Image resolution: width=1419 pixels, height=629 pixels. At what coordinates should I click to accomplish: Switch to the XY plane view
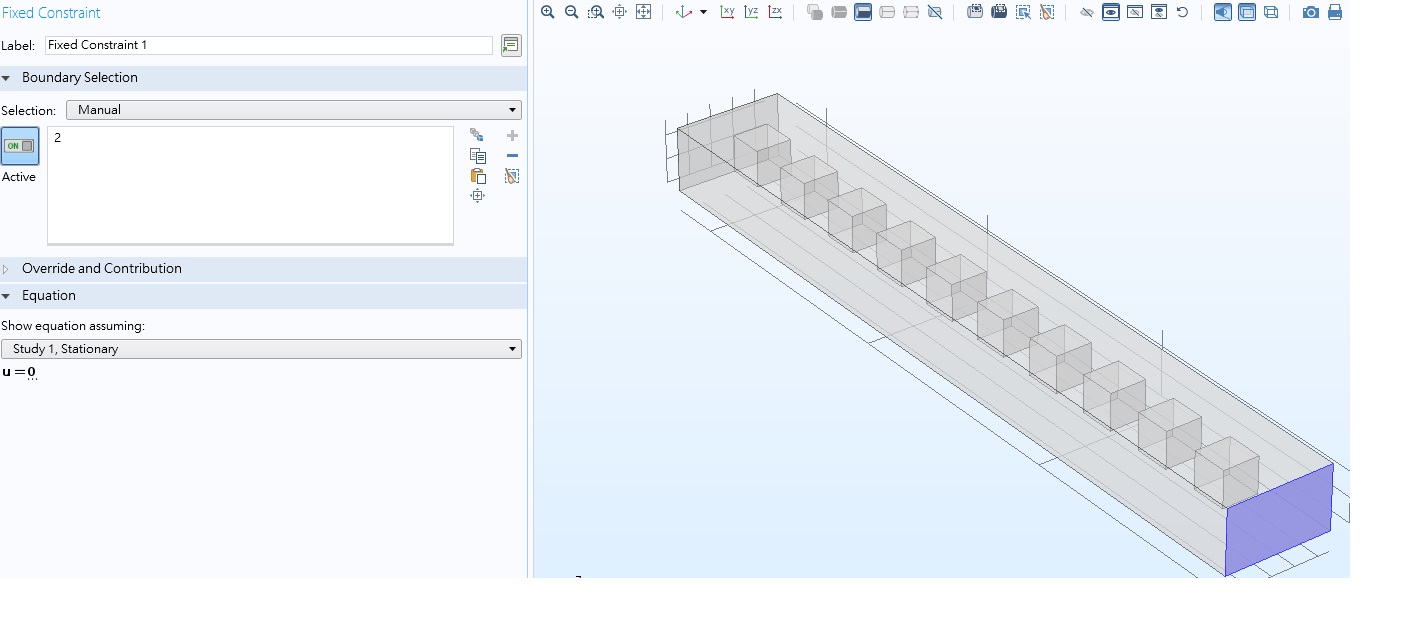pos(727,12)
